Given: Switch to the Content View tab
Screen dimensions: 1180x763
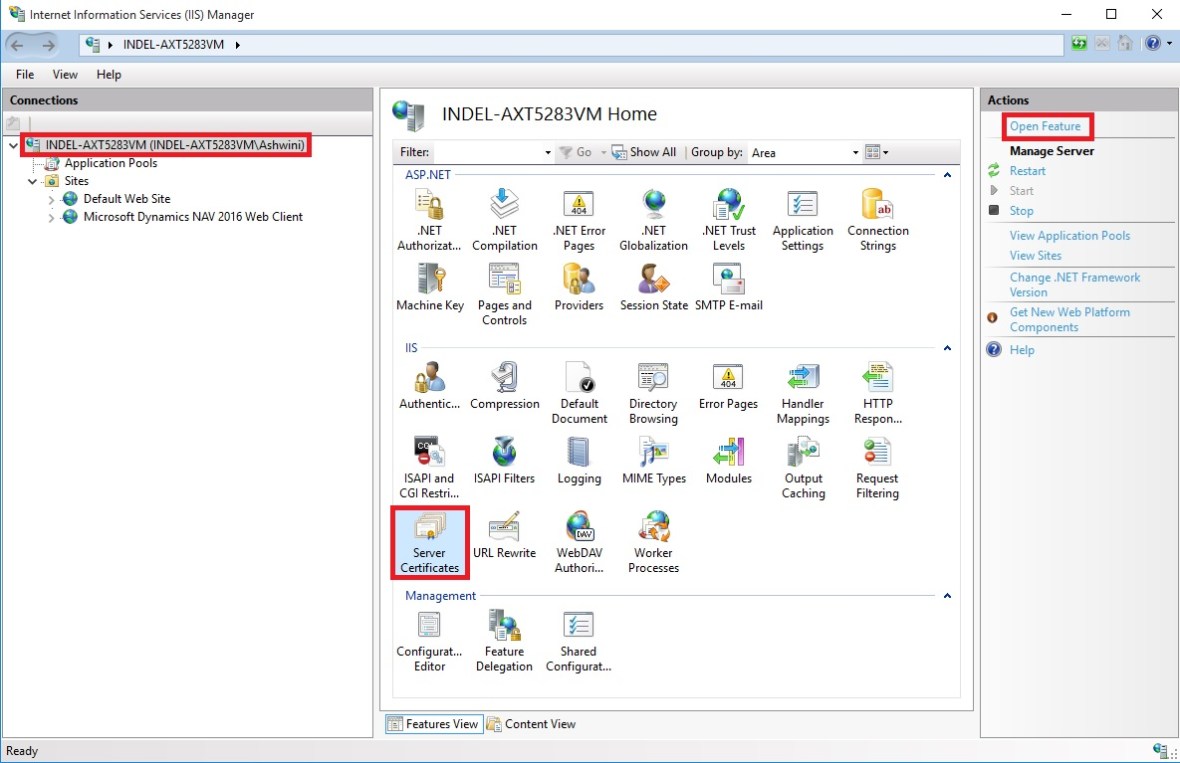Looking at the screenshot, I should (x=531, y=724).
